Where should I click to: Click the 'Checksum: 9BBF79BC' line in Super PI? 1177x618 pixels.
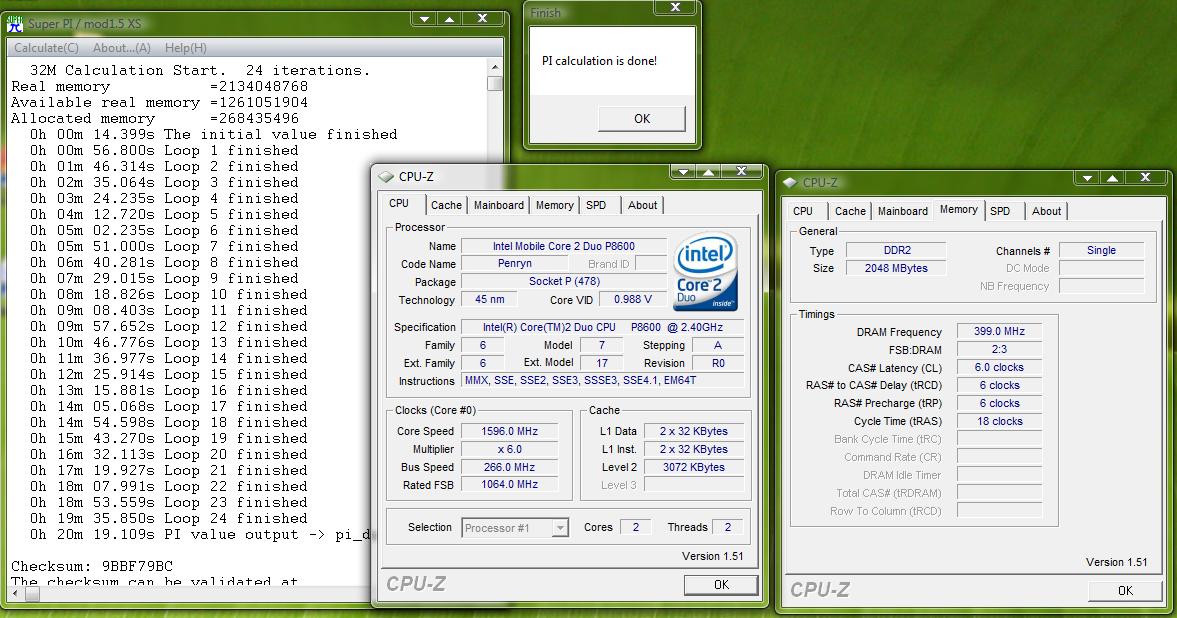92,566
